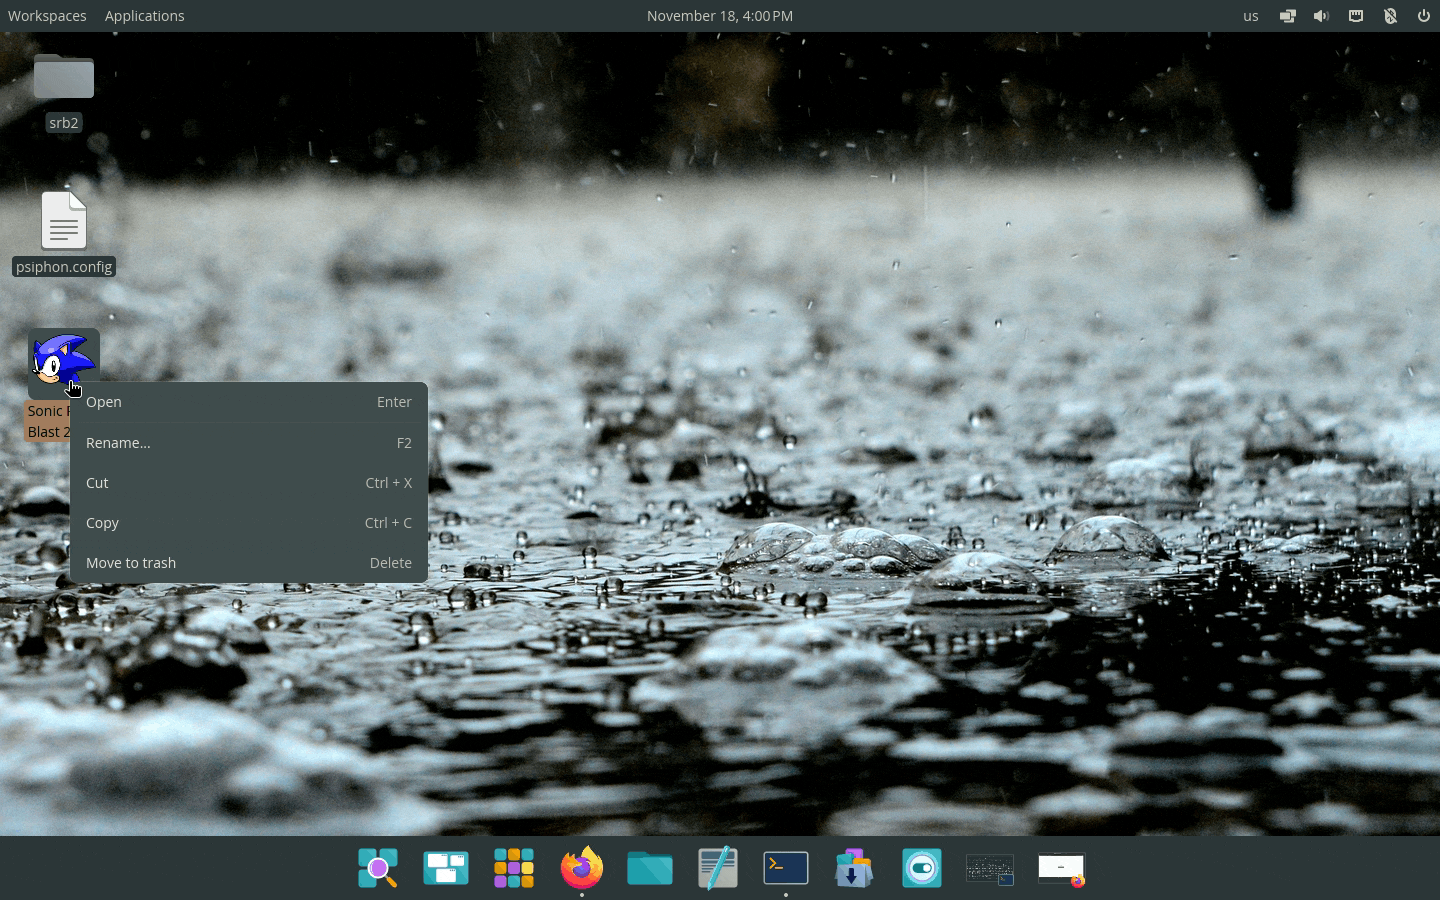Open the 'us' keyboard layout indicator
The width and height of the screenshot is (1440, 900).
[x=1251, y=16]
